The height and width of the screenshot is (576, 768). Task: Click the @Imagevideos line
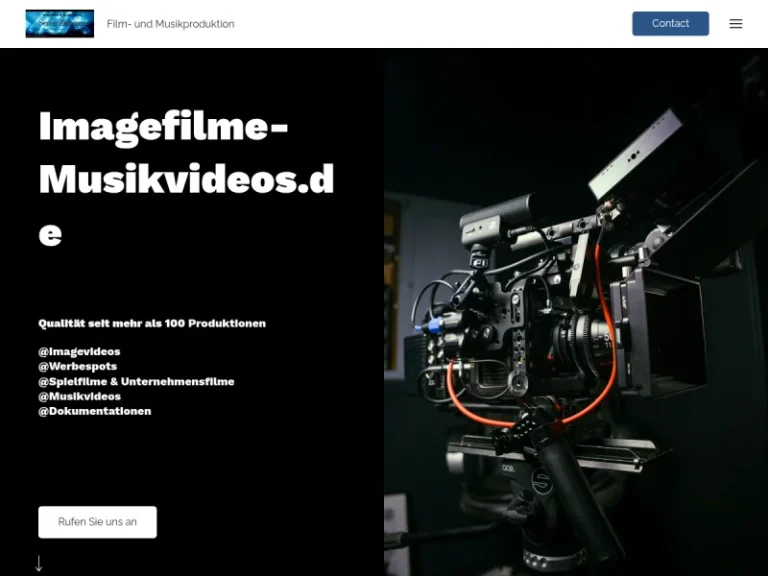click(x=79, y=352)
